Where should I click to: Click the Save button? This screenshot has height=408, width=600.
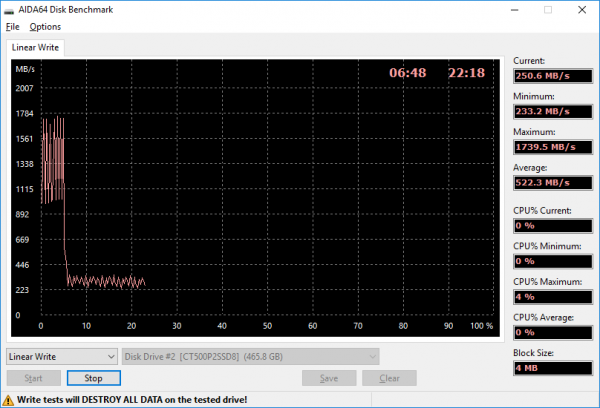coord(329,378)
